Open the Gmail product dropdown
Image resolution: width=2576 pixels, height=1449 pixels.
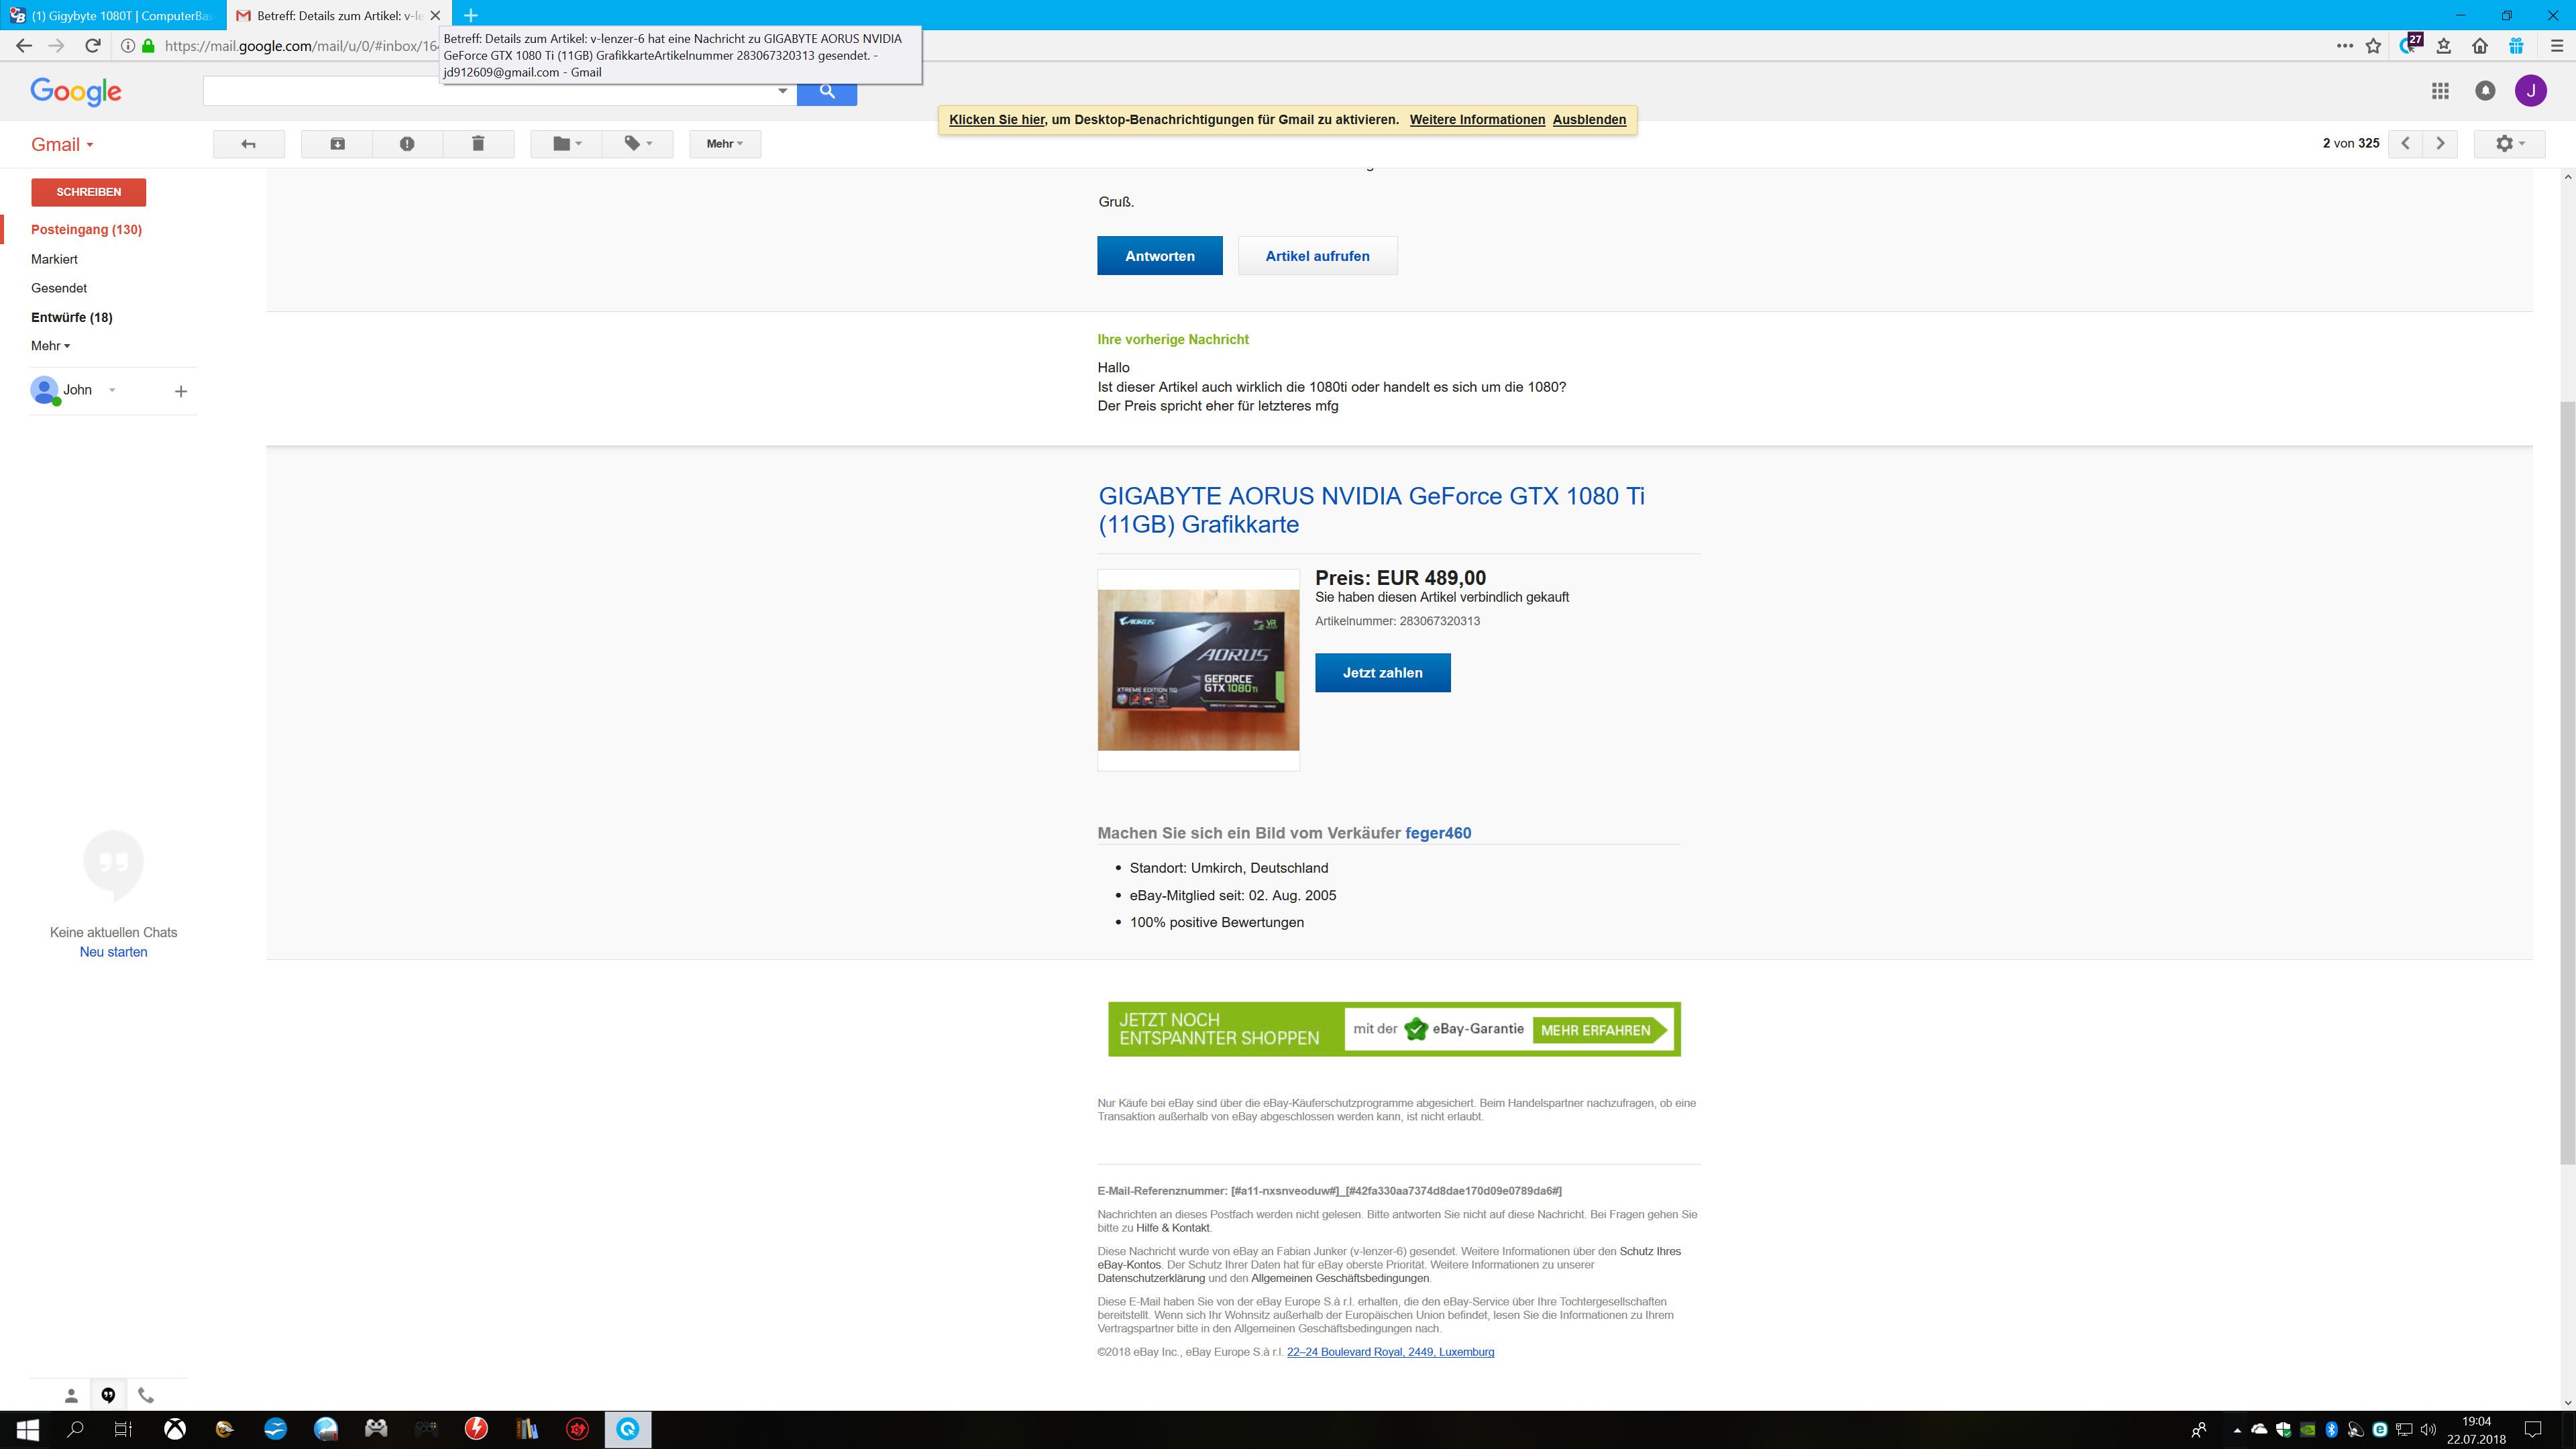click(x=62, y=145)
